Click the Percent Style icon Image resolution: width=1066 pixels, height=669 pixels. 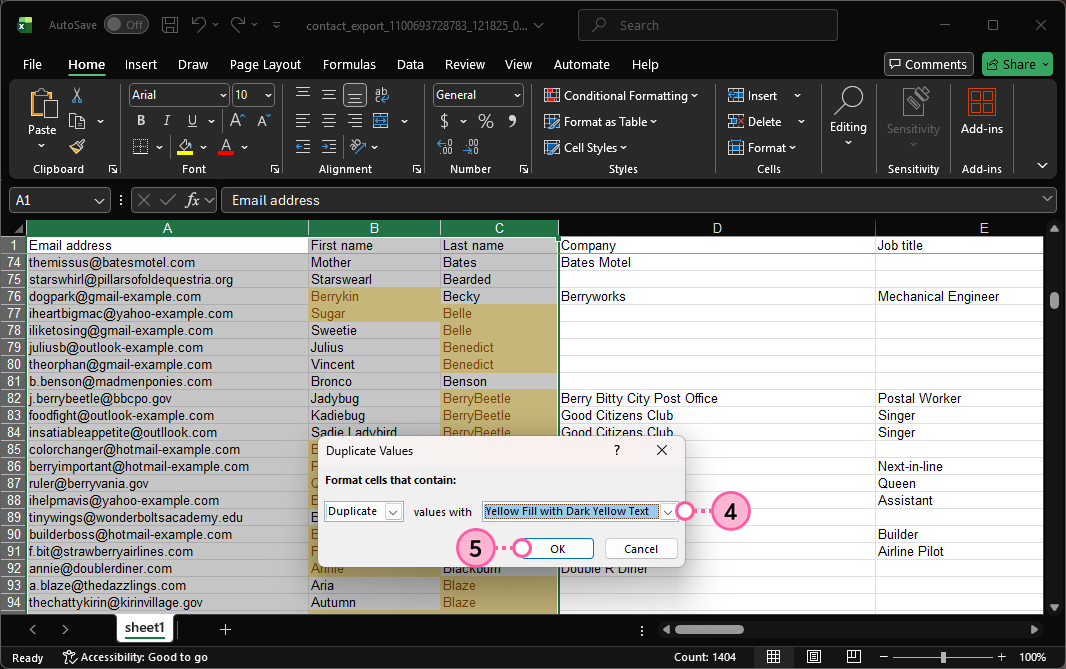486,121
